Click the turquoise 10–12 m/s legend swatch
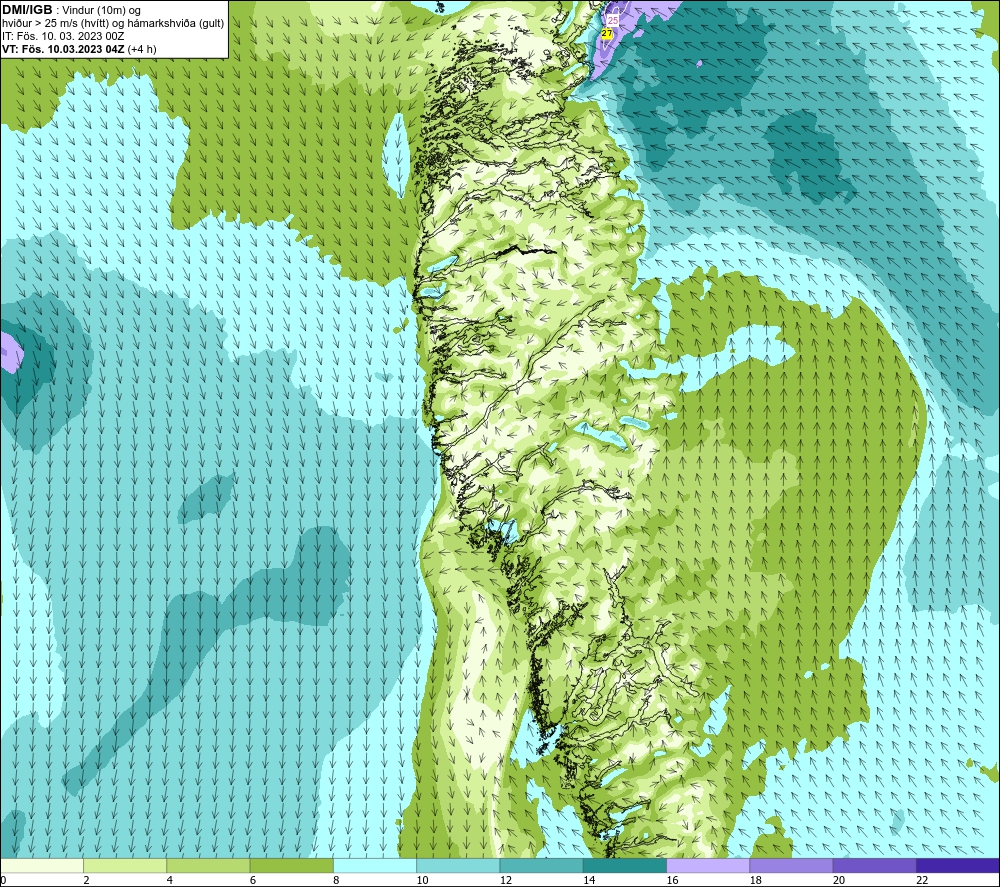 pyautogui.click(x=458, y=865)
